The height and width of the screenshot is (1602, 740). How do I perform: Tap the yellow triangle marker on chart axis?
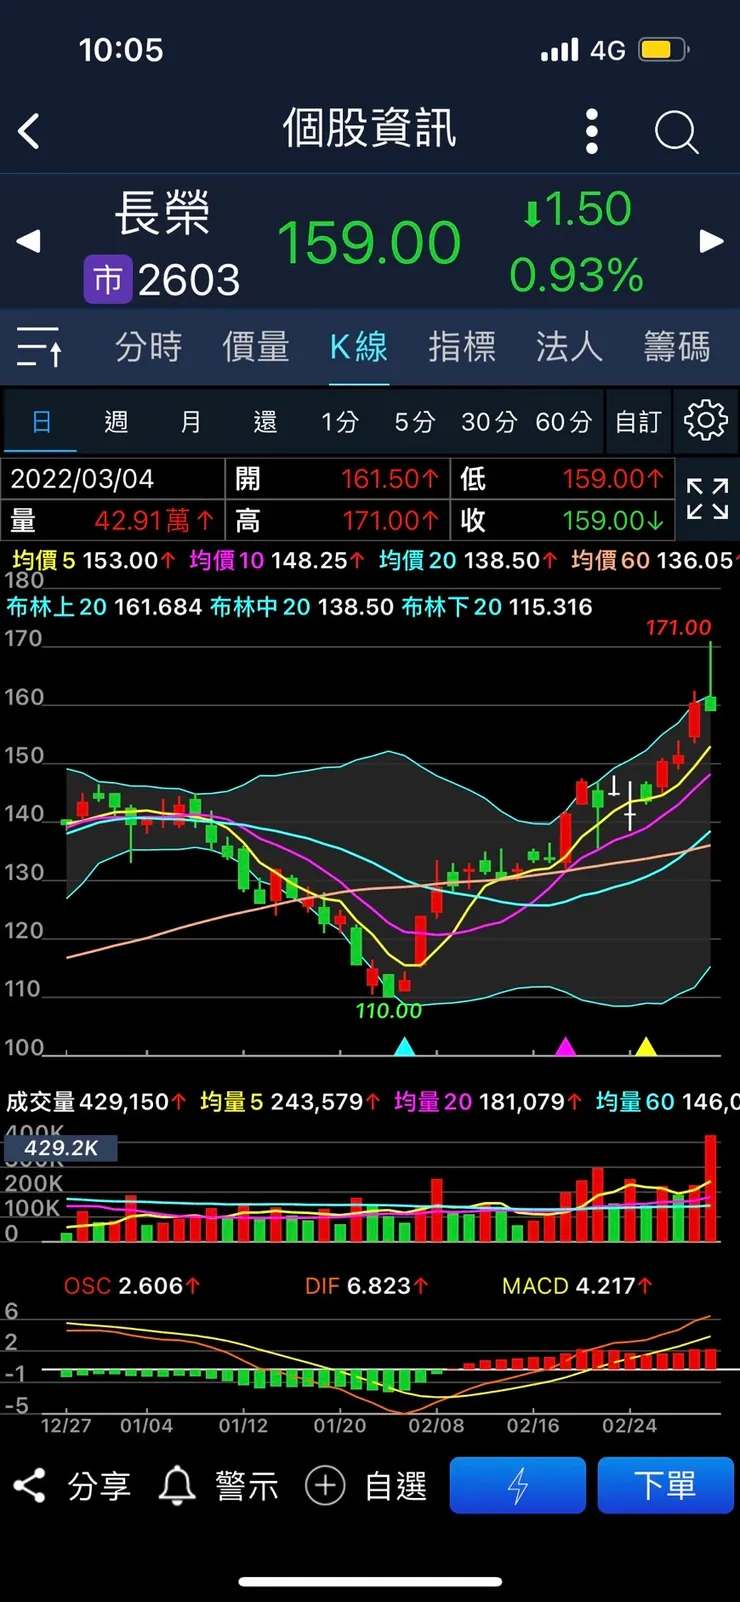646,1047
